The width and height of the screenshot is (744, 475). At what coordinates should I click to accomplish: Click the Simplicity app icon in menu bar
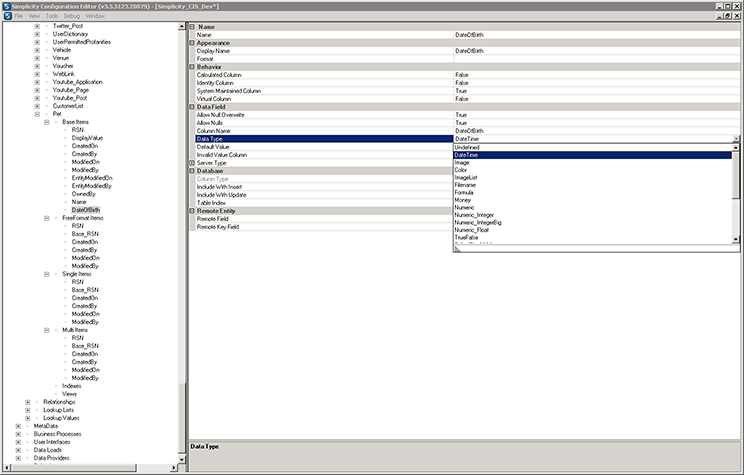[x=8, y=16]
